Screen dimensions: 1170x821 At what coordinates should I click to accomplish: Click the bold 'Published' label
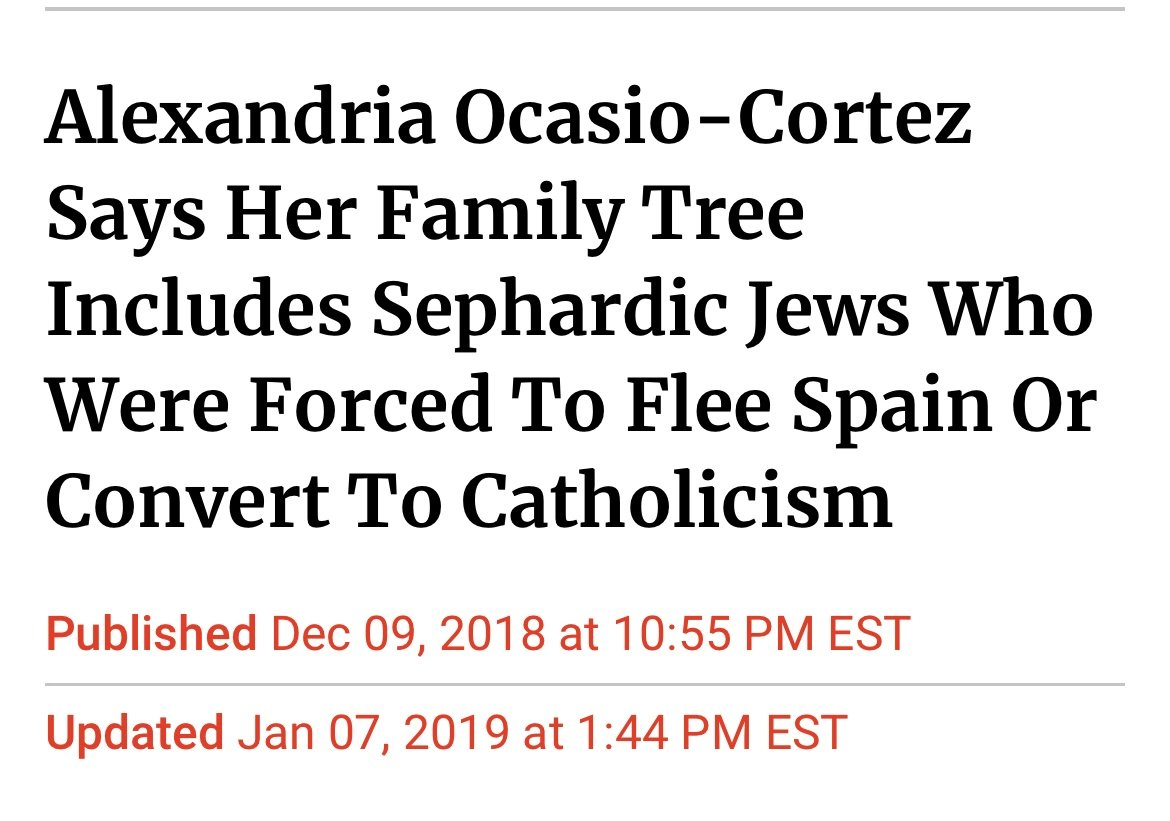click(x=151, y=634)
